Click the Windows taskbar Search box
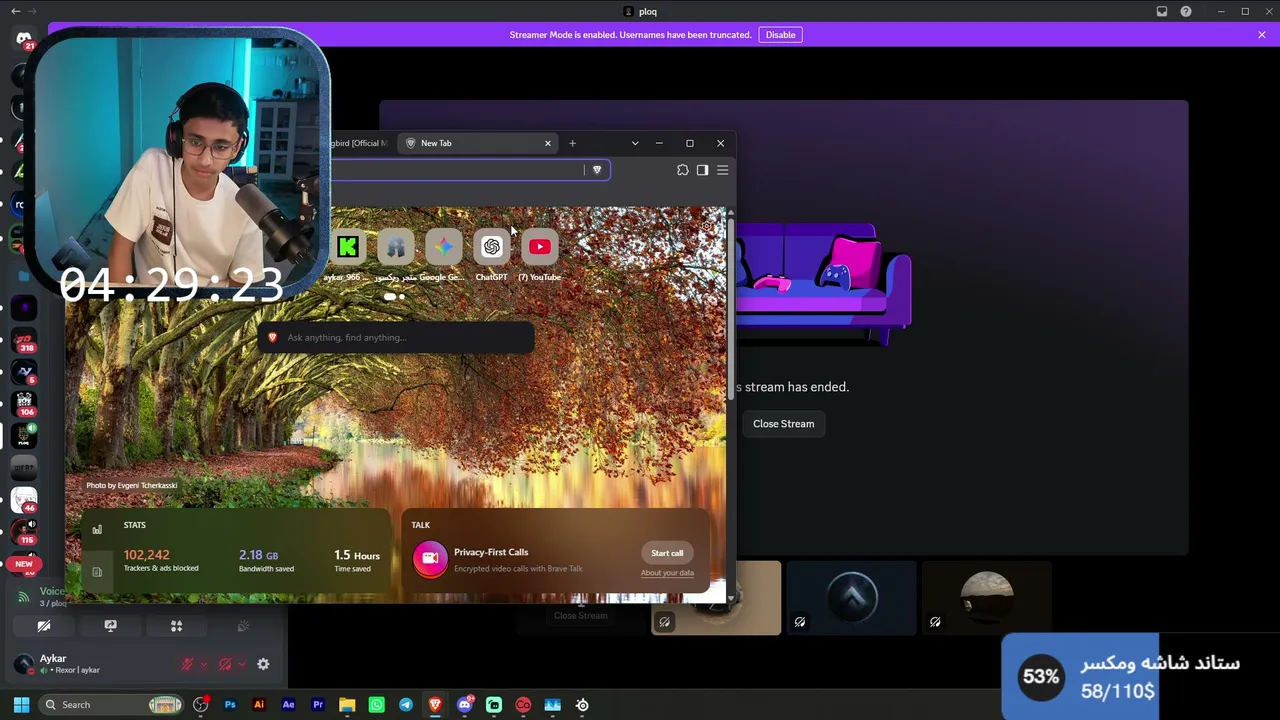1280x720 pixels. [110, 705]
